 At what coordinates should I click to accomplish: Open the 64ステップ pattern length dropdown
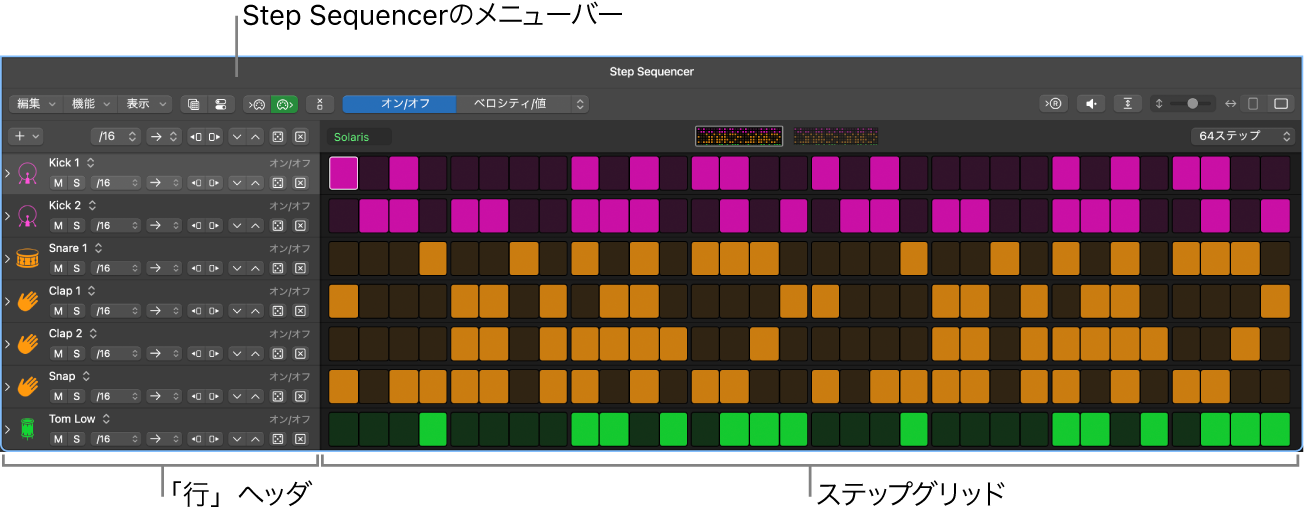point(1242,137)
